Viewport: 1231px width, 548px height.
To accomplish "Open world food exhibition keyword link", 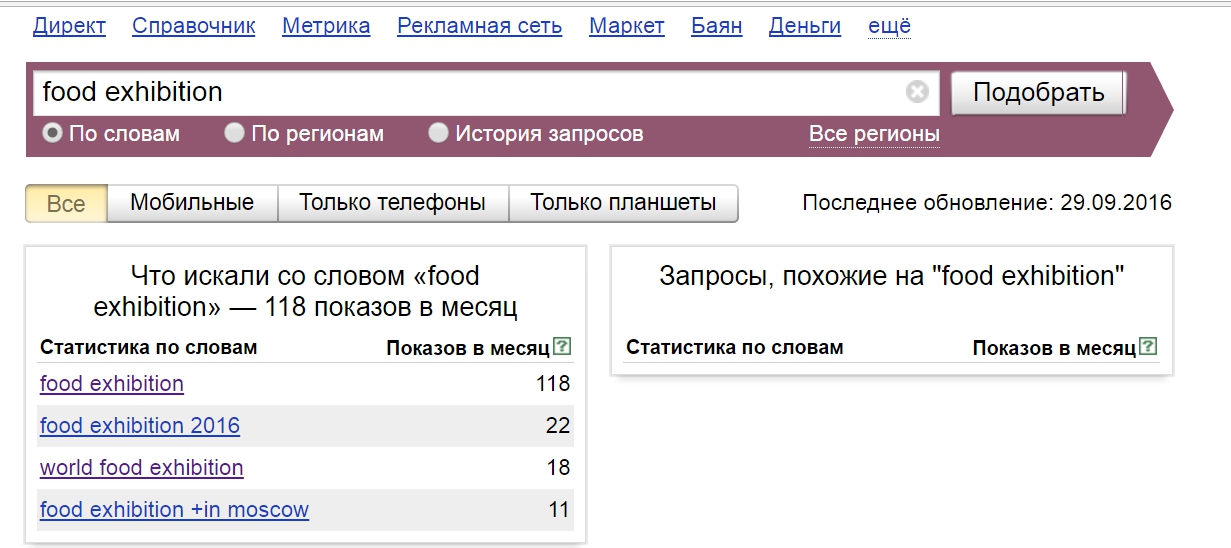I will [141, 468].
